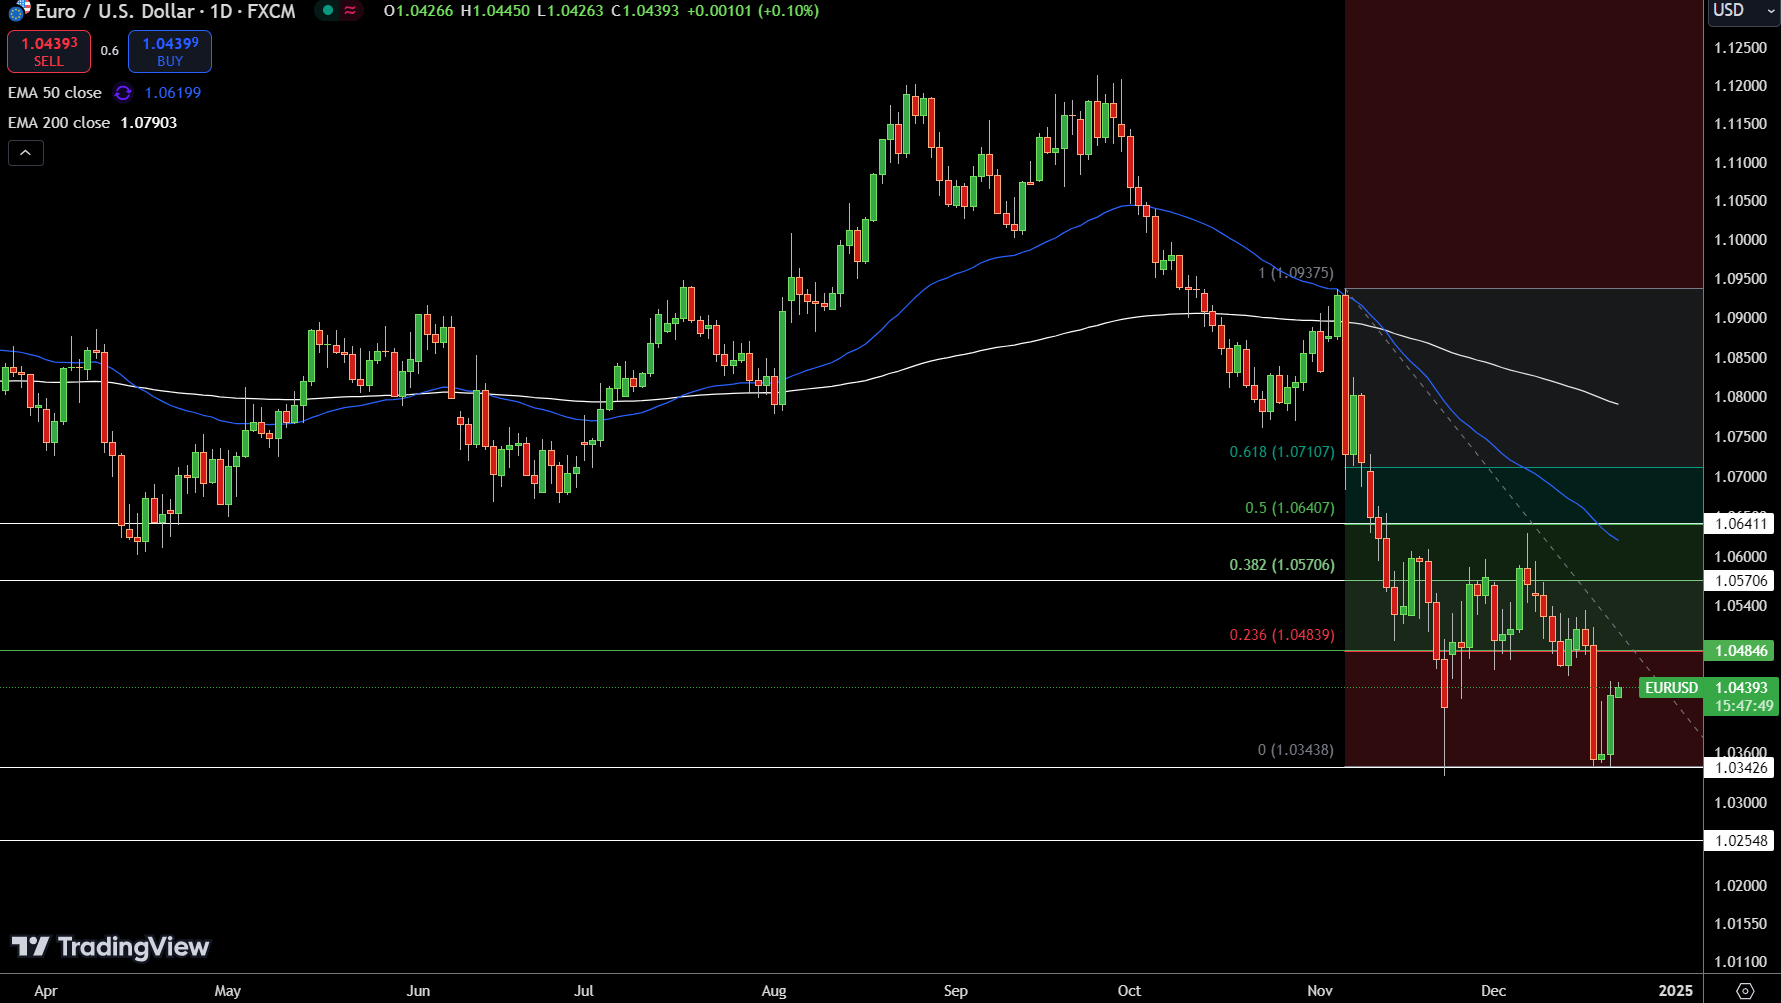
Task: Click the TradingView logo
Action: coord(111,946)
